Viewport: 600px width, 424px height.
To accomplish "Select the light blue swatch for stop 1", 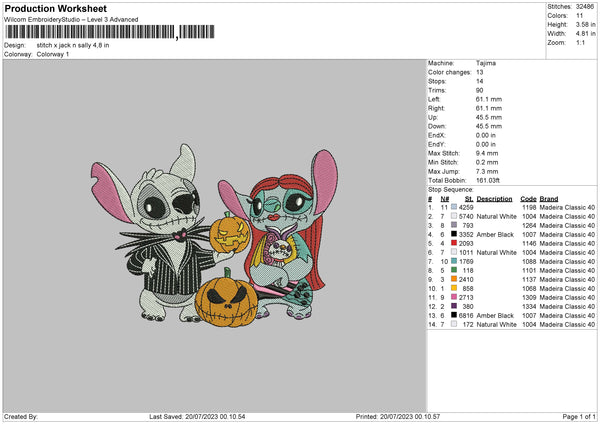I will [454, 207].
